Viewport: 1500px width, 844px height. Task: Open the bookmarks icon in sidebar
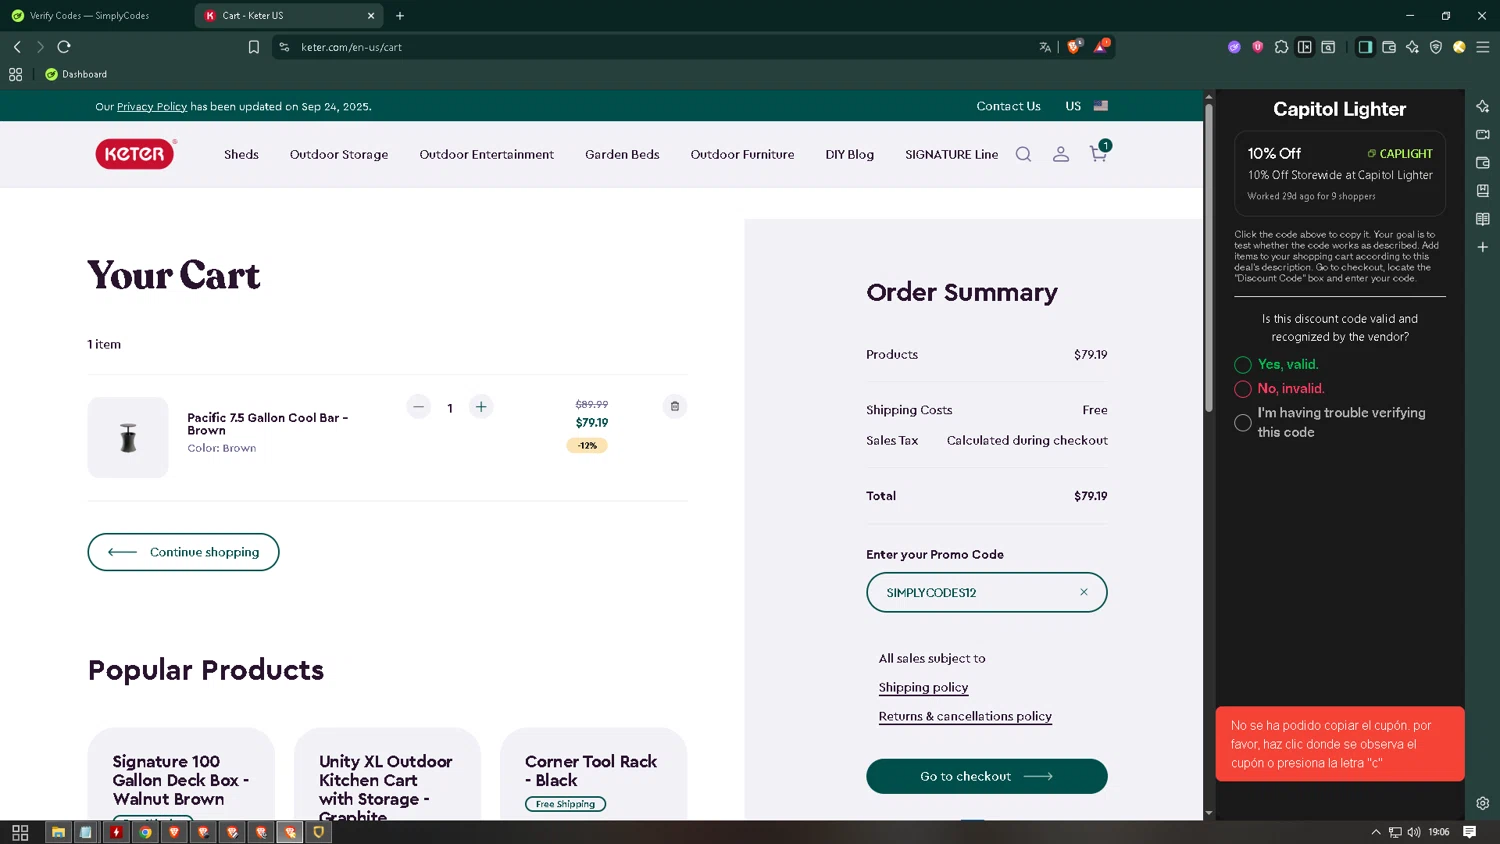point(1483,190)
